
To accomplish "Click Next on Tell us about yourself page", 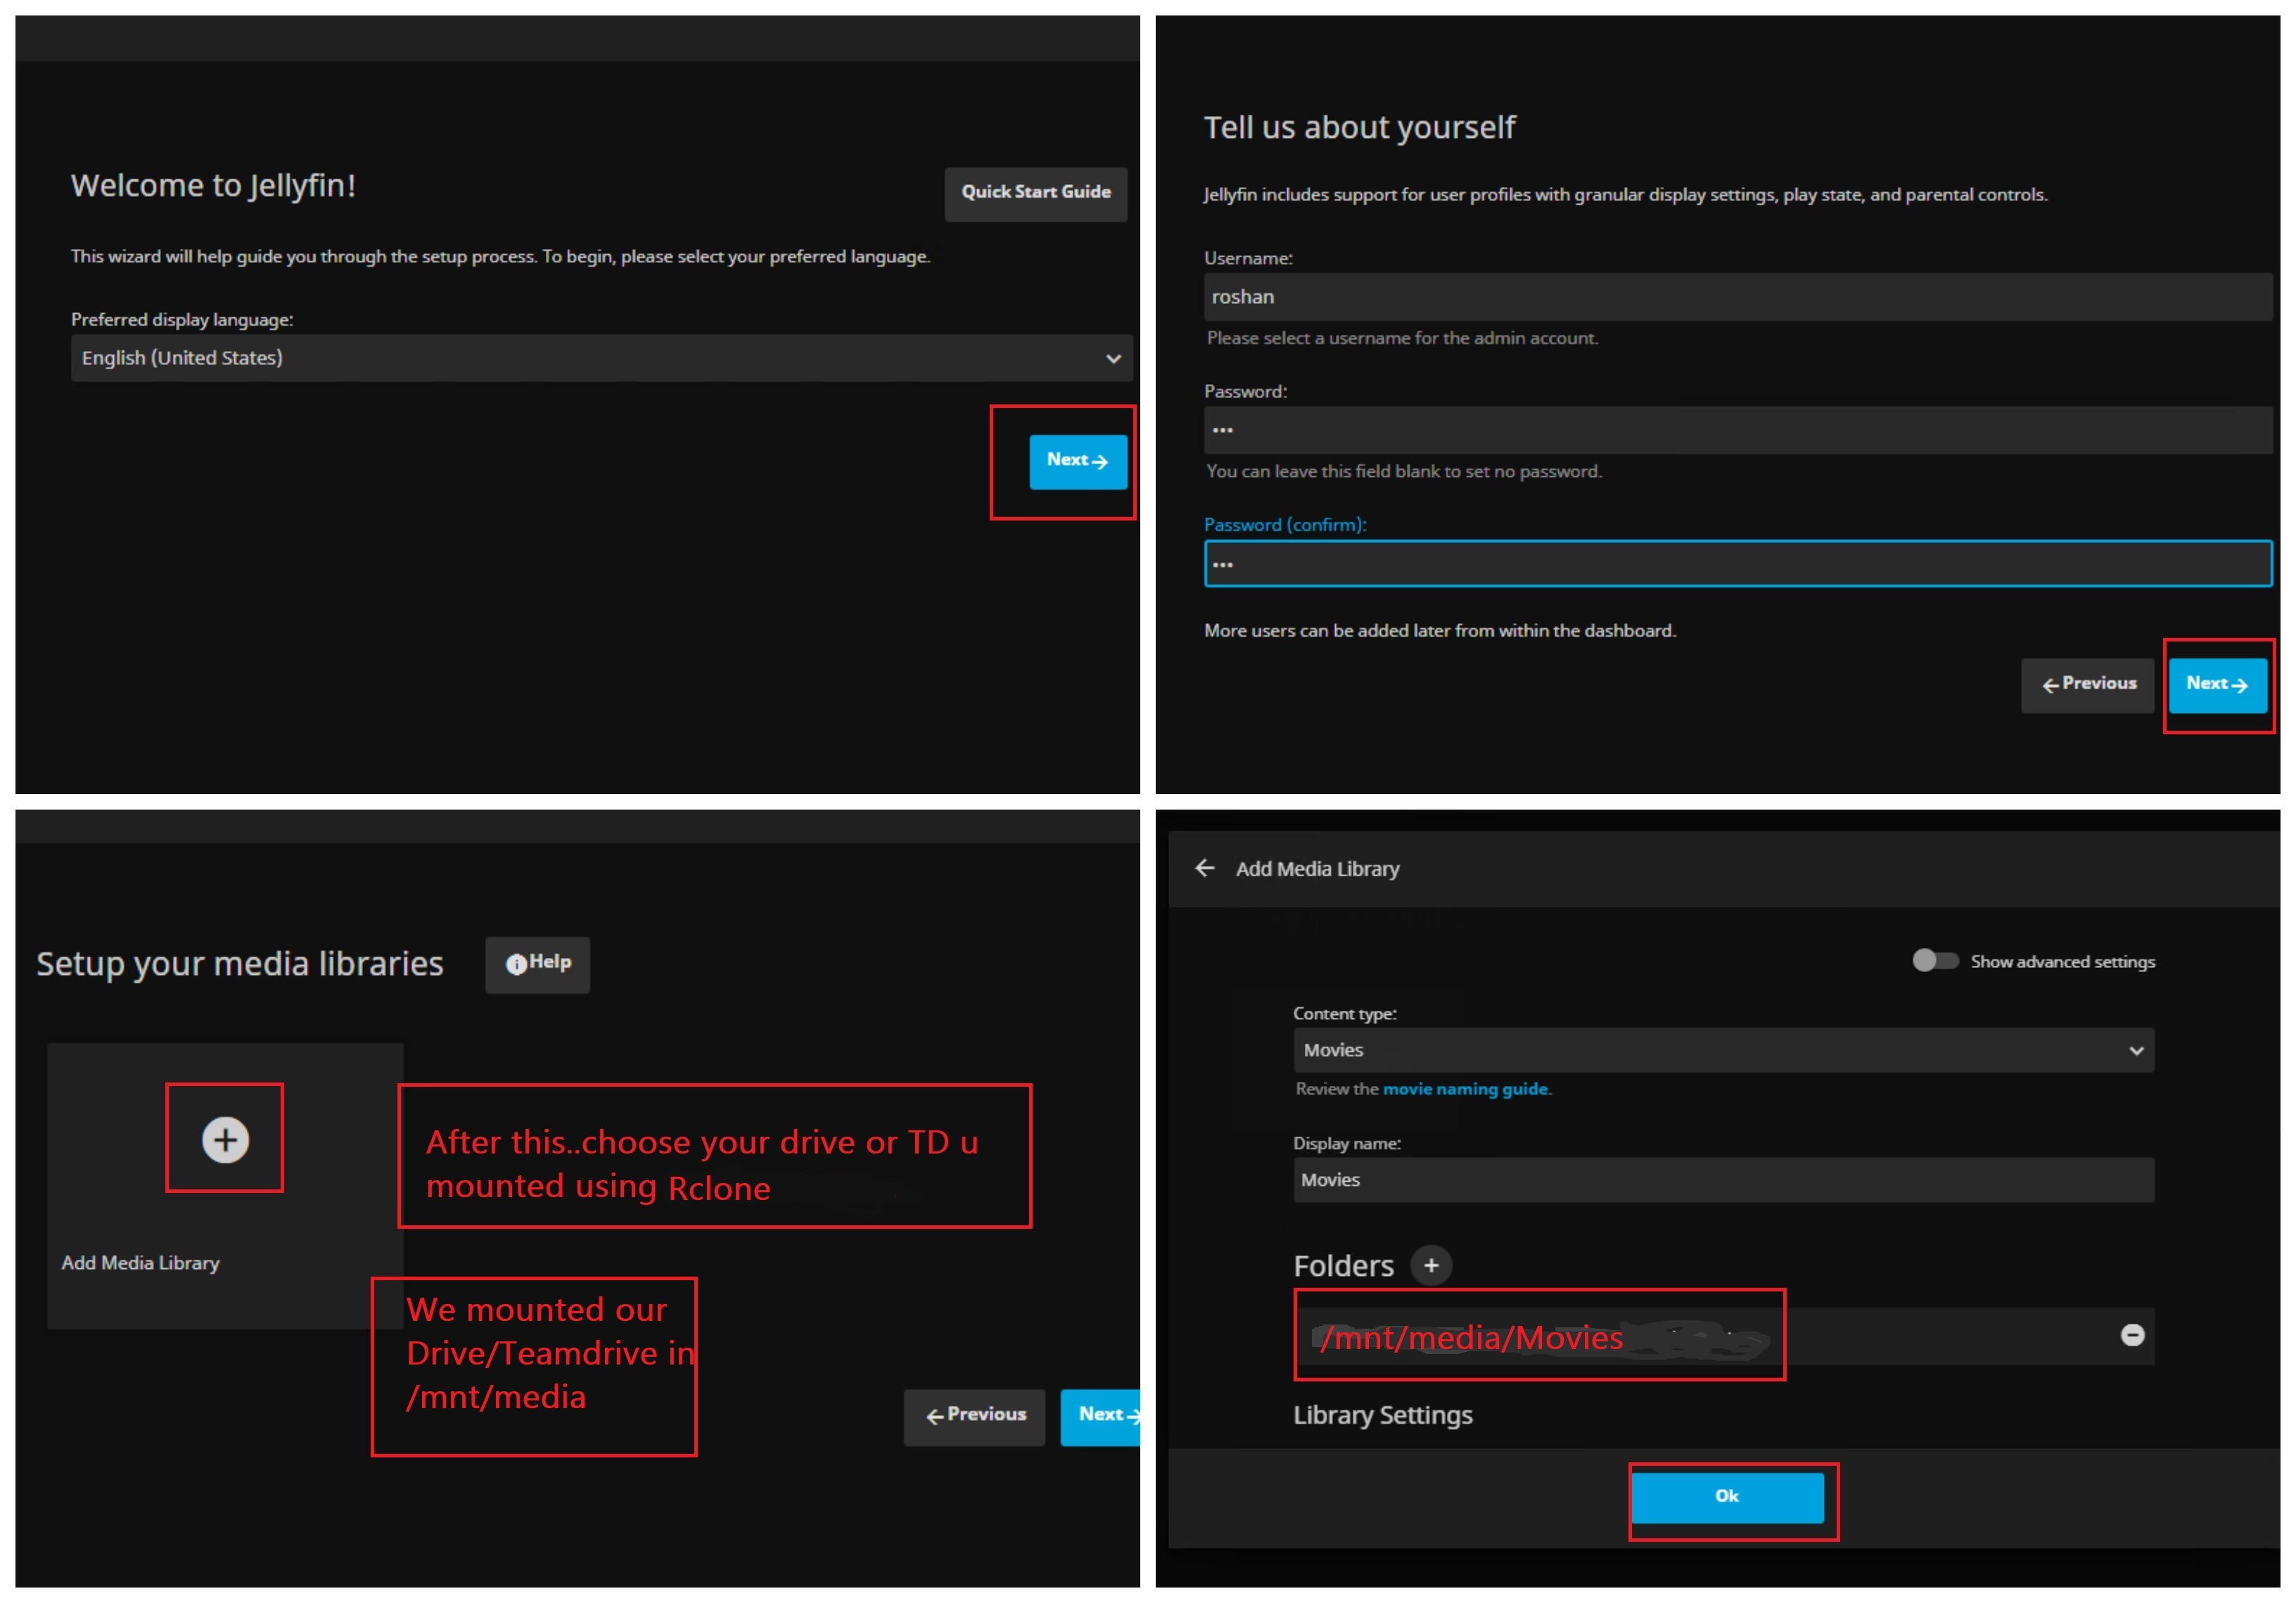I will click(x=2216, y=685).
